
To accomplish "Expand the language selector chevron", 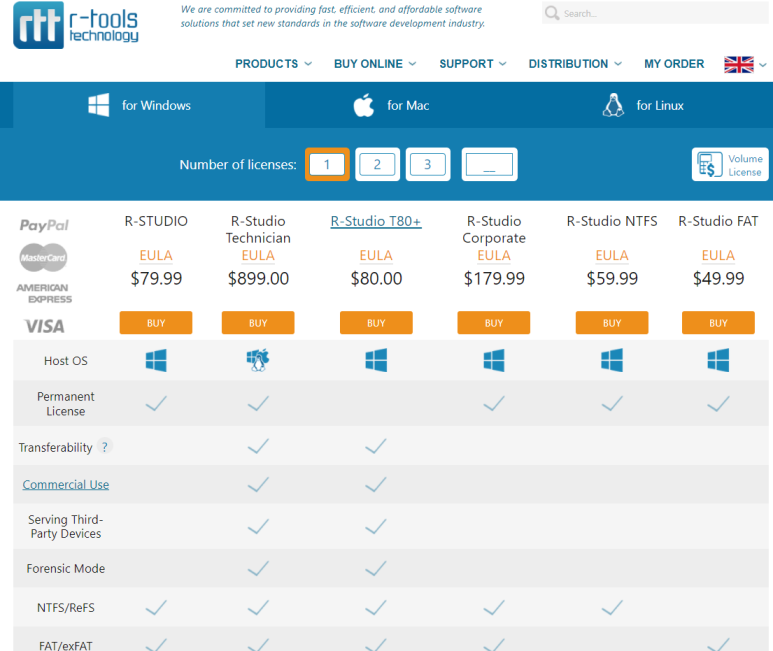I will pyautogui.click(x=763, y=65).
